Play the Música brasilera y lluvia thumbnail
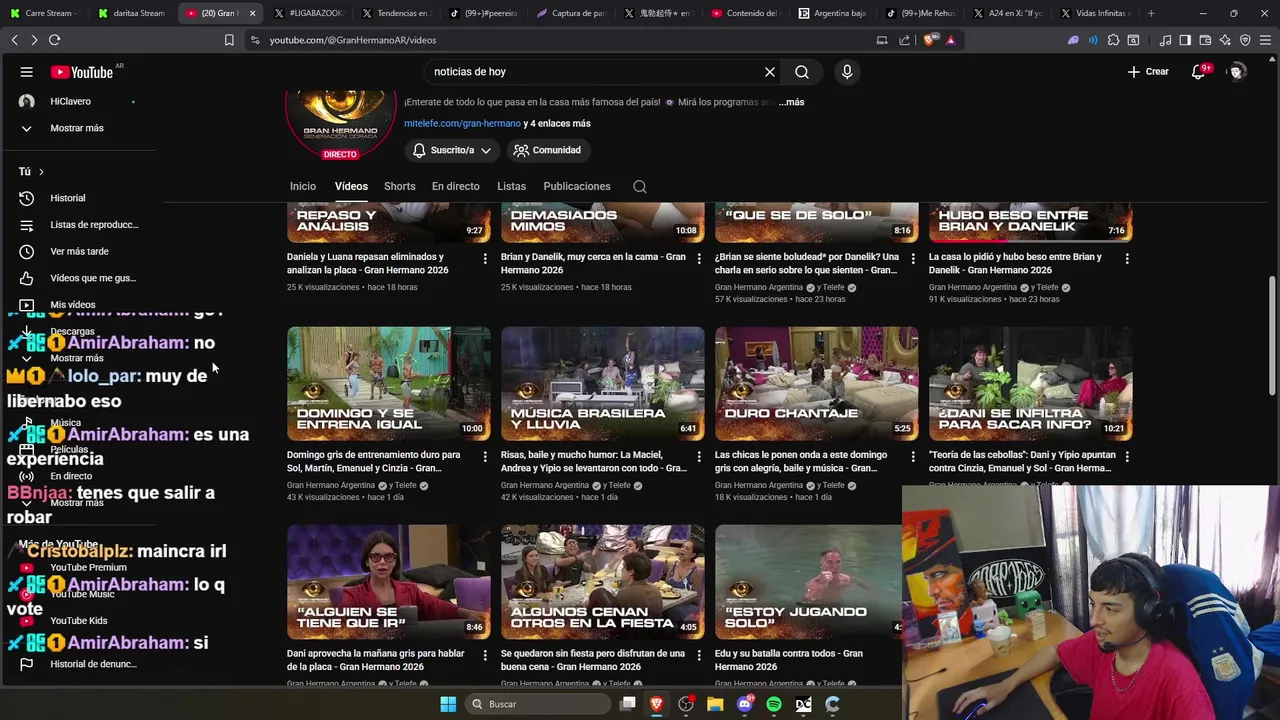This screenshot has height=720, width=1280. (x=603, y=384)
